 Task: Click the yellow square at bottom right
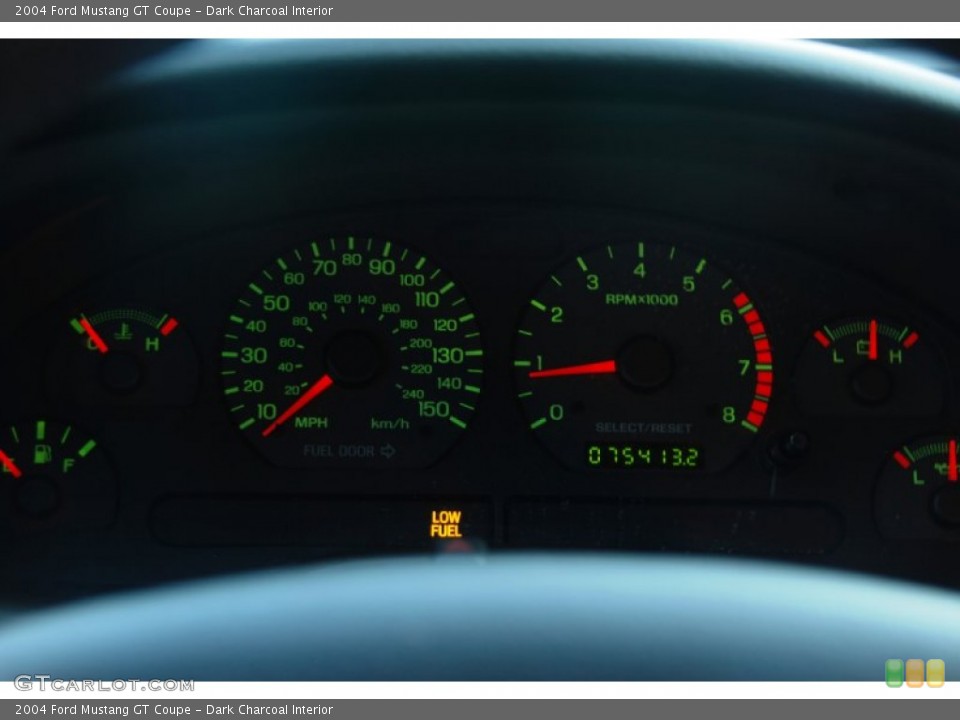click(936, 673)
